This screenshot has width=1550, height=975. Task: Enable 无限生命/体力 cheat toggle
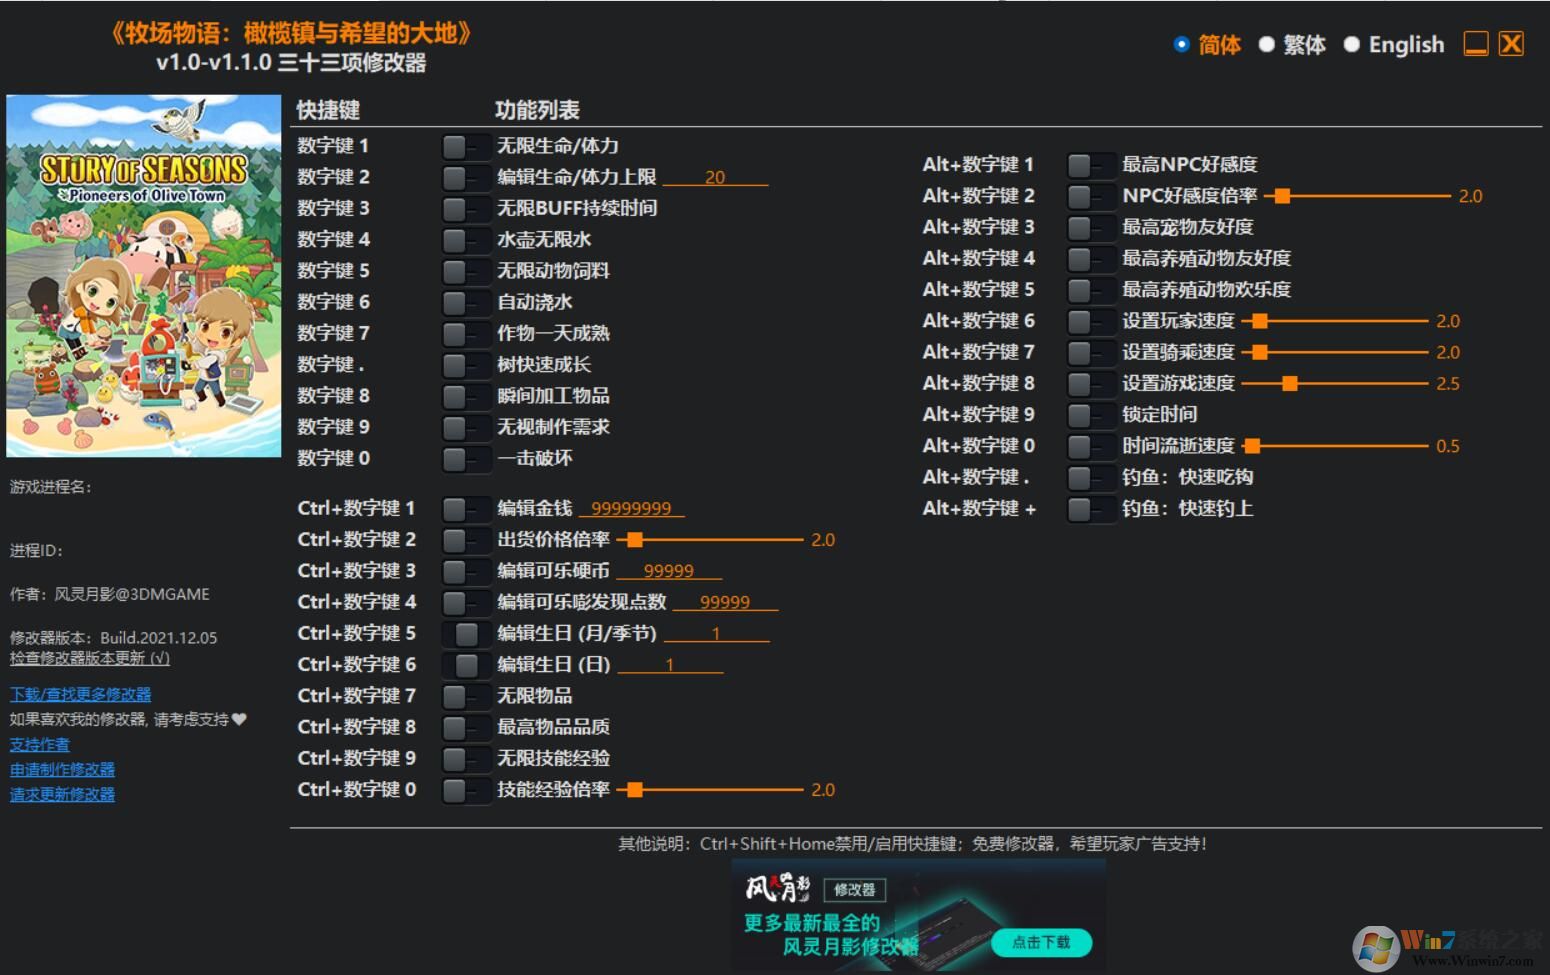coord(465,145)
